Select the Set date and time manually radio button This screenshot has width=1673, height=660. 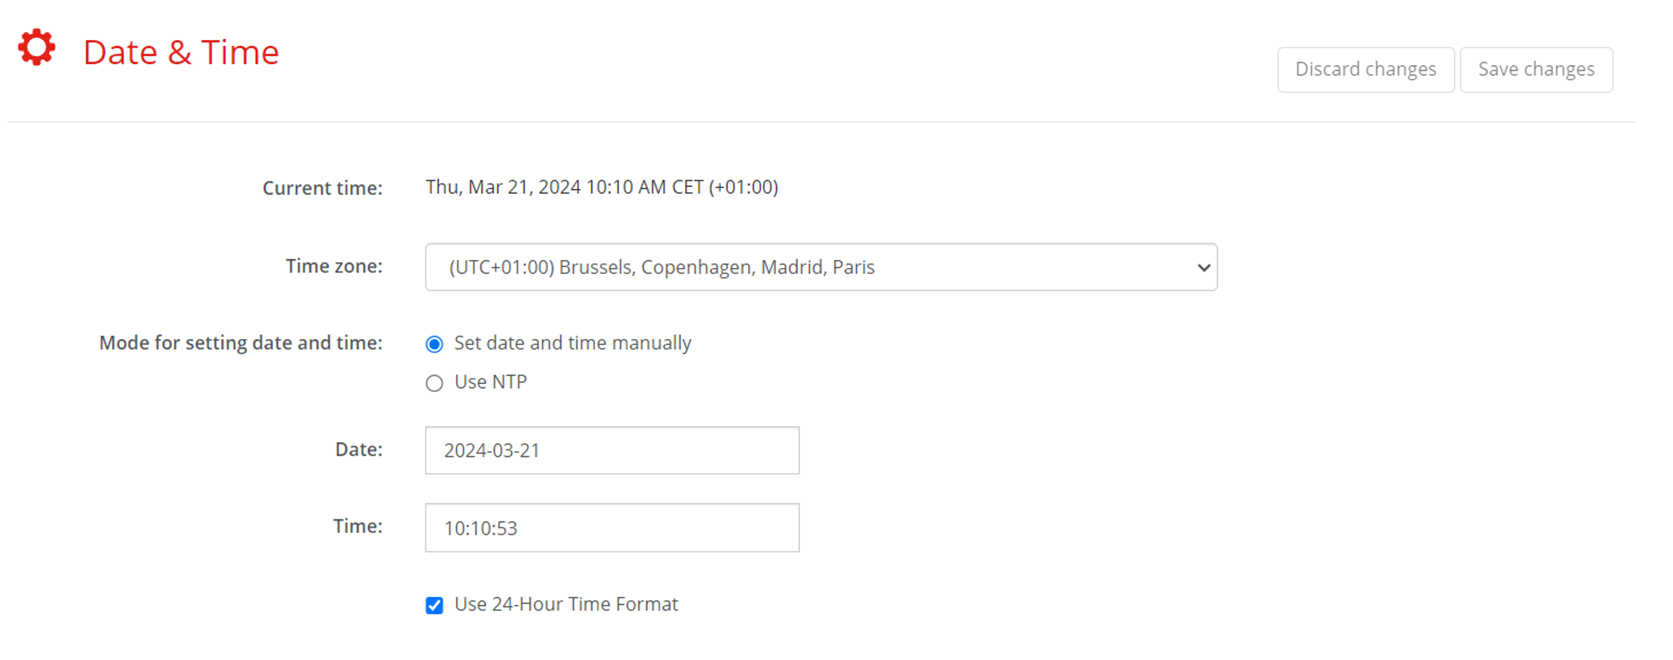pyautogui.click(x=434, y=344)
